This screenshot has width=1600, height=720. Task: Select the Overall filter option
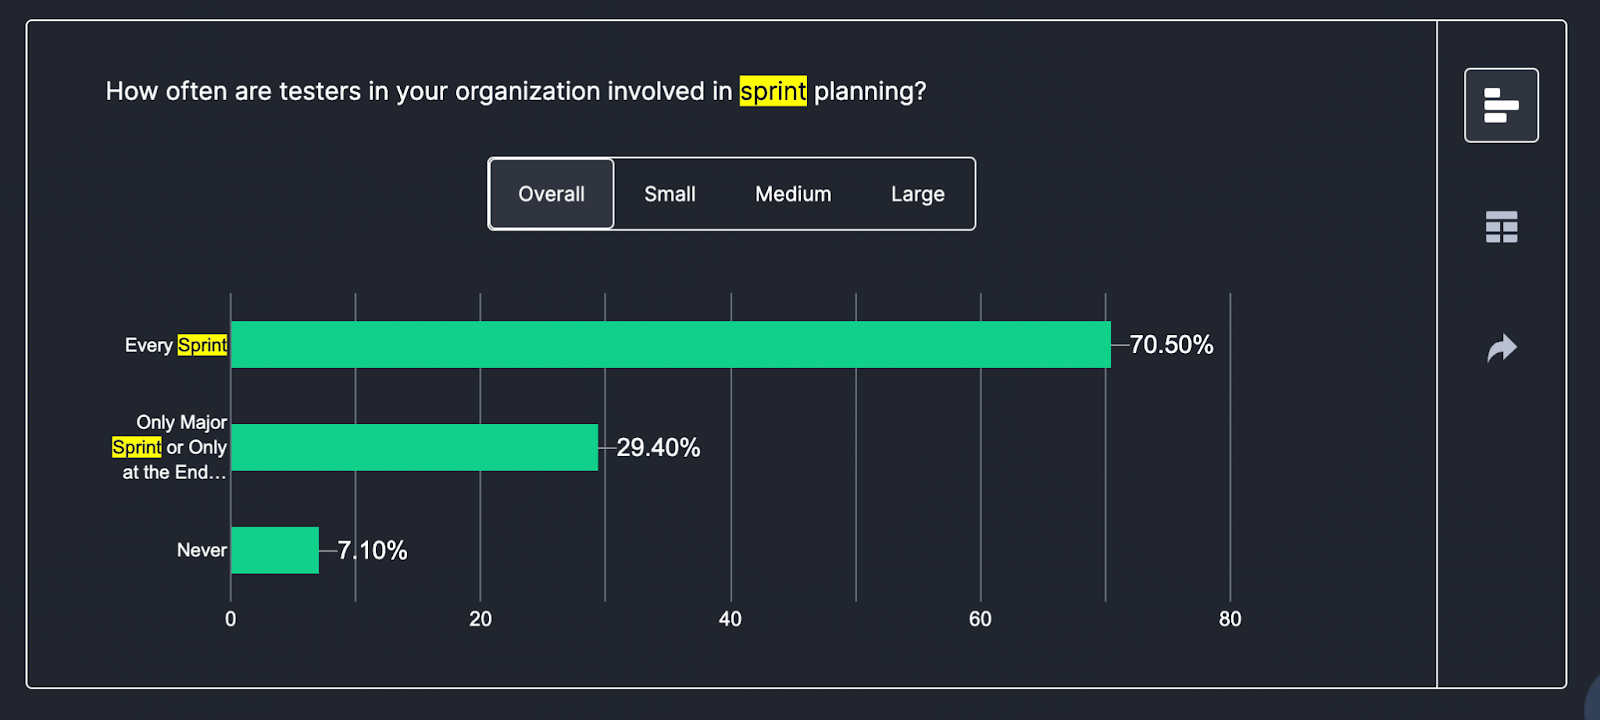pos(550,193)
